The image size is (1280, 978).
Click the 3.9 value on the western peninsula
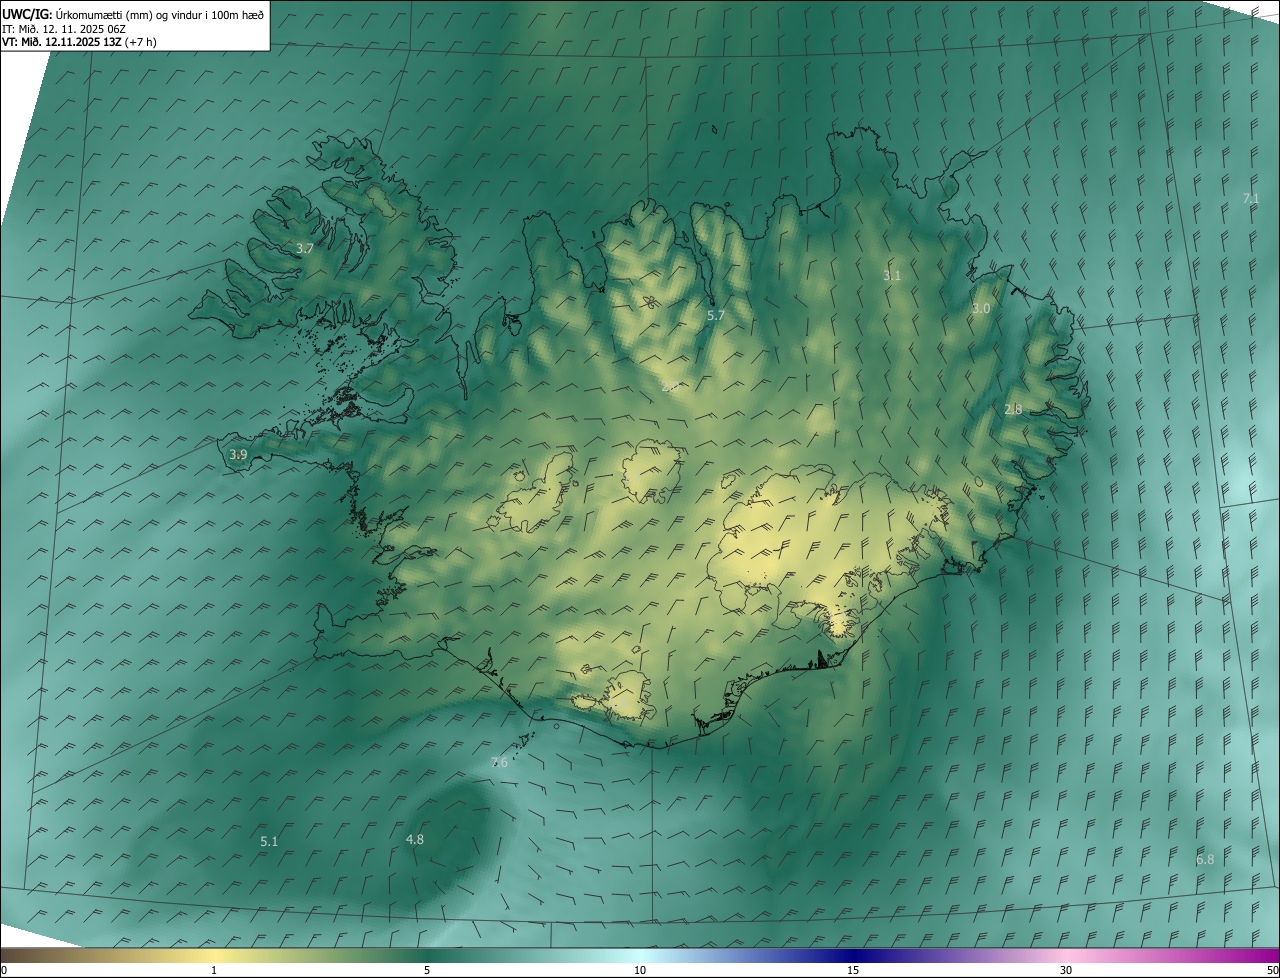click(238, 455)
